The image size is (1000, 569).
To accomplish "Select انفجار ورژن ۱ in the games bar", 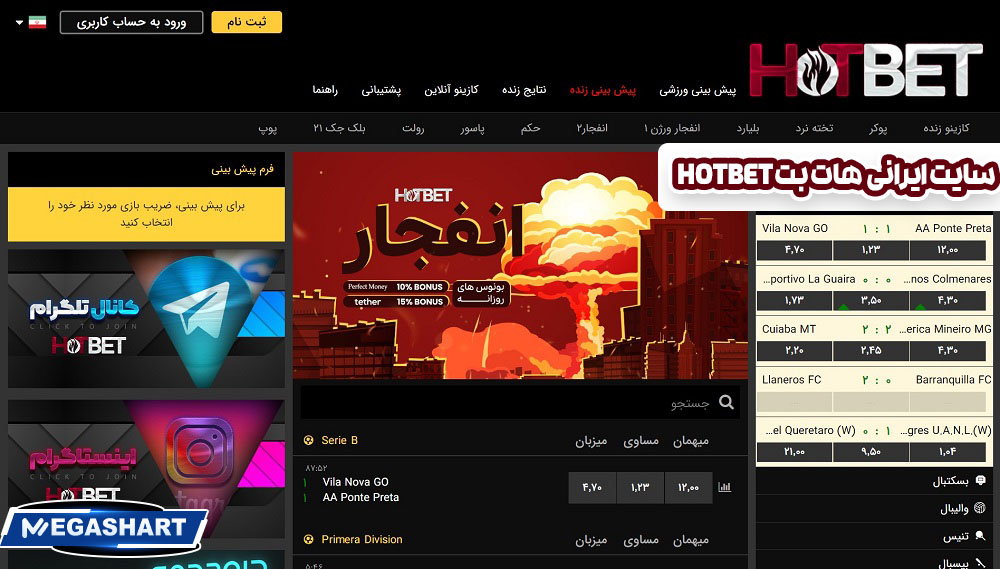I will (672, 128).
